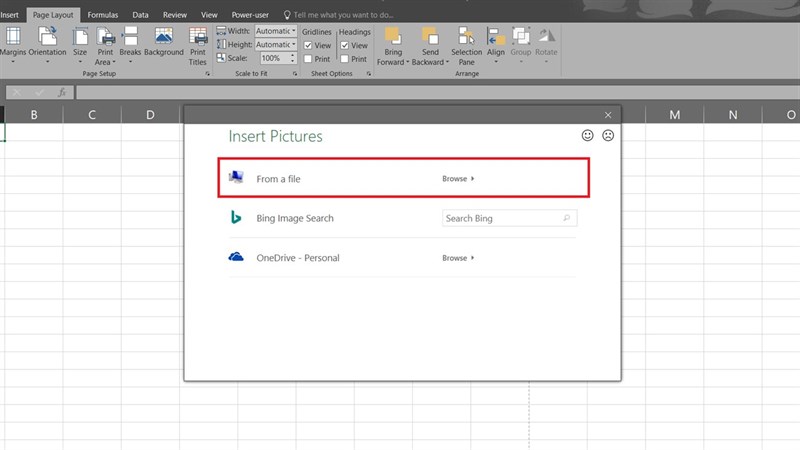
Task: Switch to the Power-user tab
Action: (x=250, y=15)
